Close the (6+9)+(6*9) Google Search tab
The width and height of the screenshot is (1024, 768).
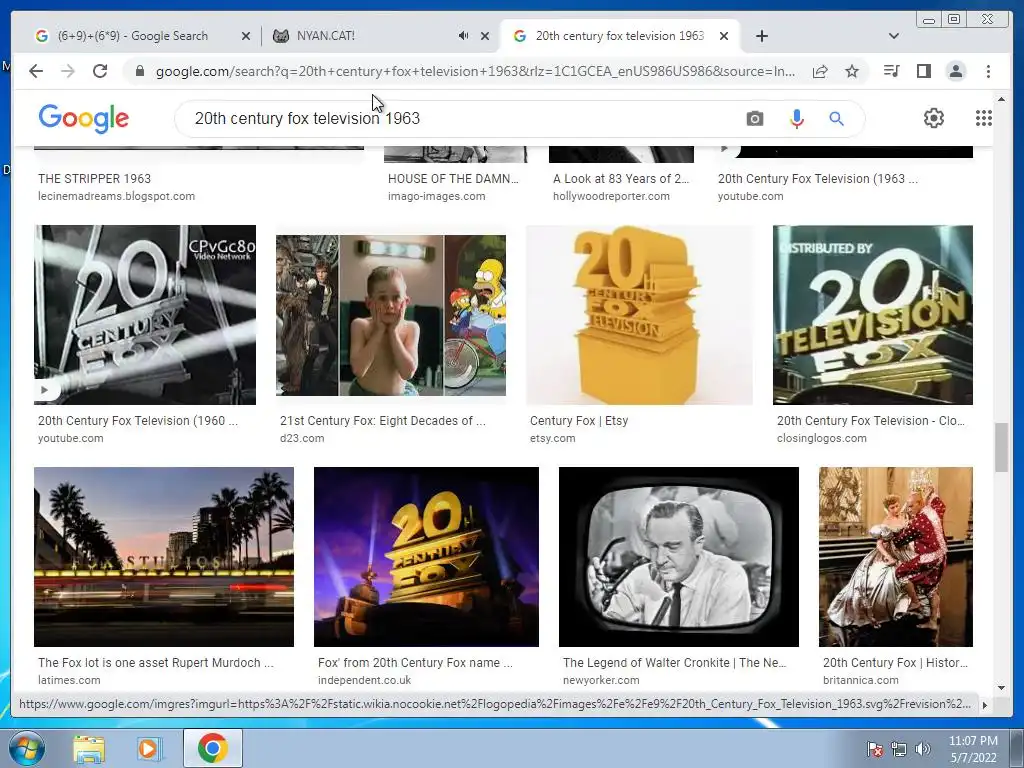(246, 36)
